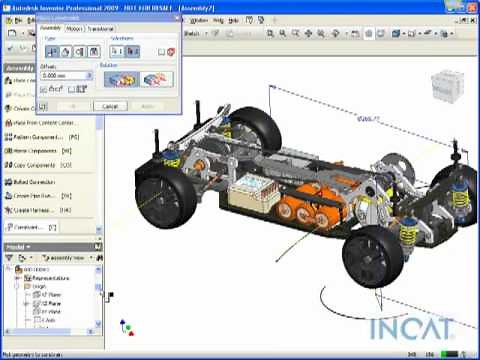Open the display mode dropdown arrow
Viewport: 480px width, 360px height.
coord(403,34)
